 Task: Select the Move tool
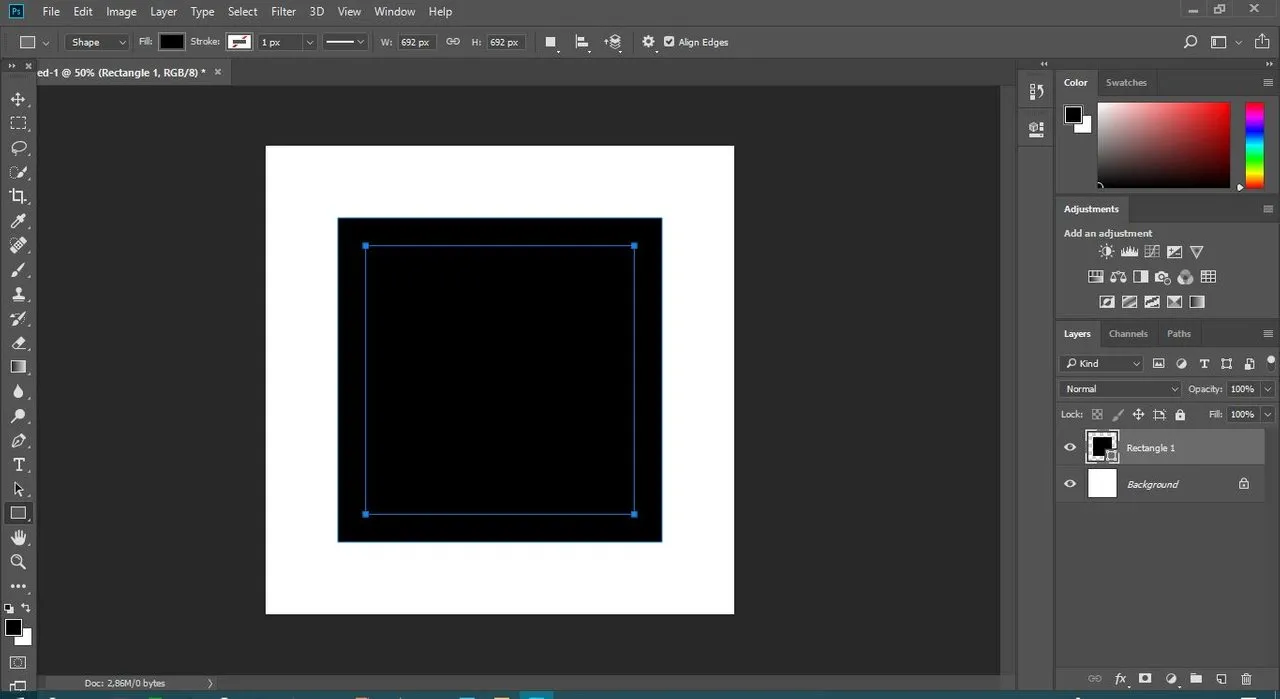[18, 99]
